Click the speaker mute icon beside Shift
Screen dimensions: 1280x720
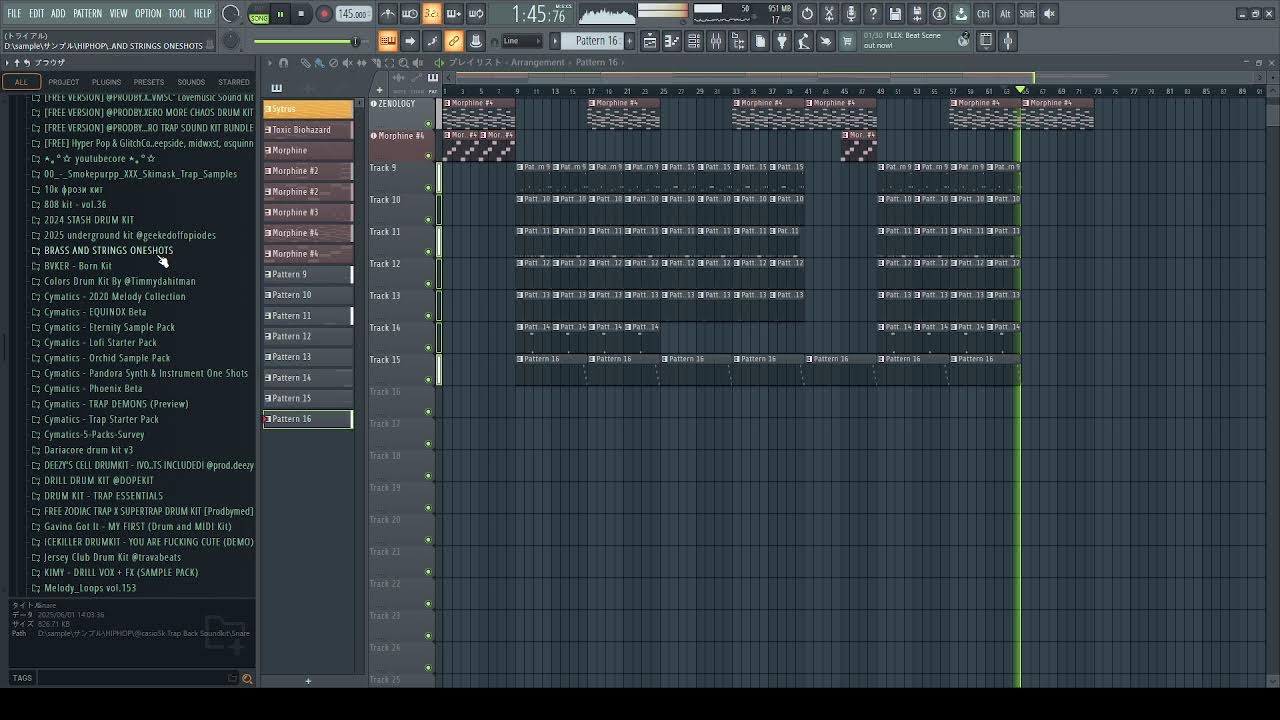[x=1049, y=14]
